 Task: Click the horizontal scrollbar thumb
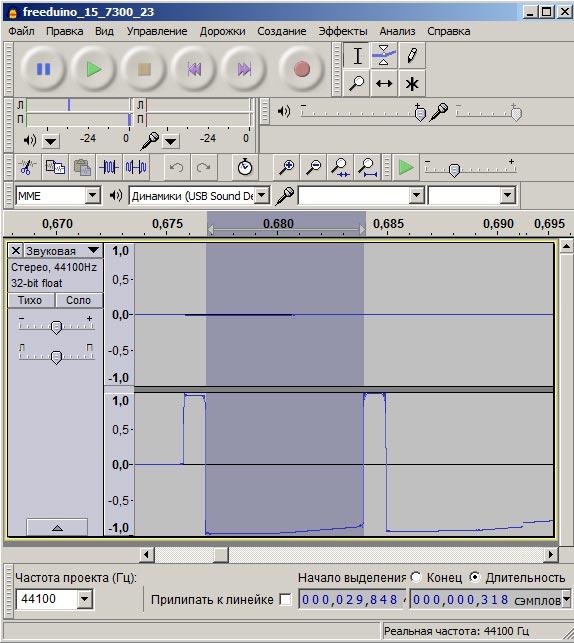tap(221, 555)
